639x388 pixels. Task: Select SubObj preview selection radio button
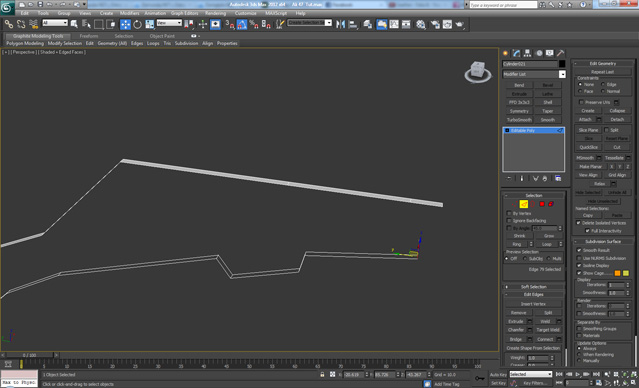tap(525, 259)
